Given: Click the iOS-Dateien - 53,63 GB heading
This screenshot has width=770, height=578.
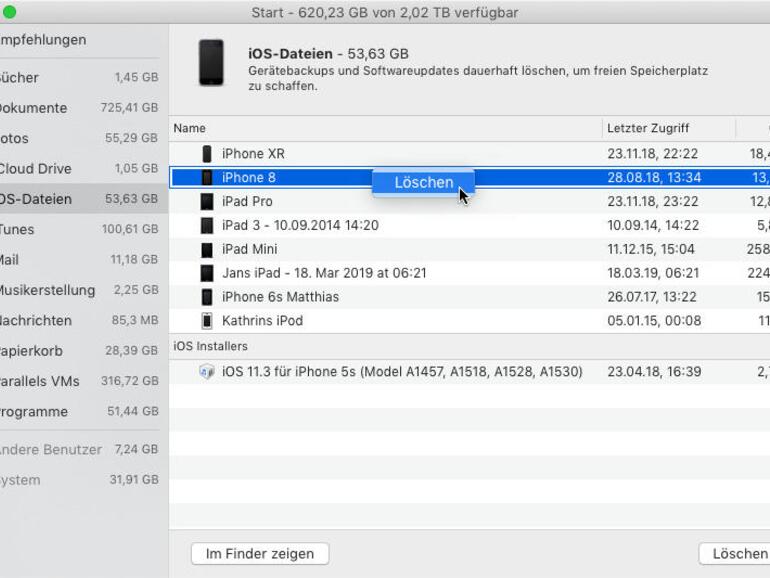Looking at the screenshot, I should [x=329, y=54].
